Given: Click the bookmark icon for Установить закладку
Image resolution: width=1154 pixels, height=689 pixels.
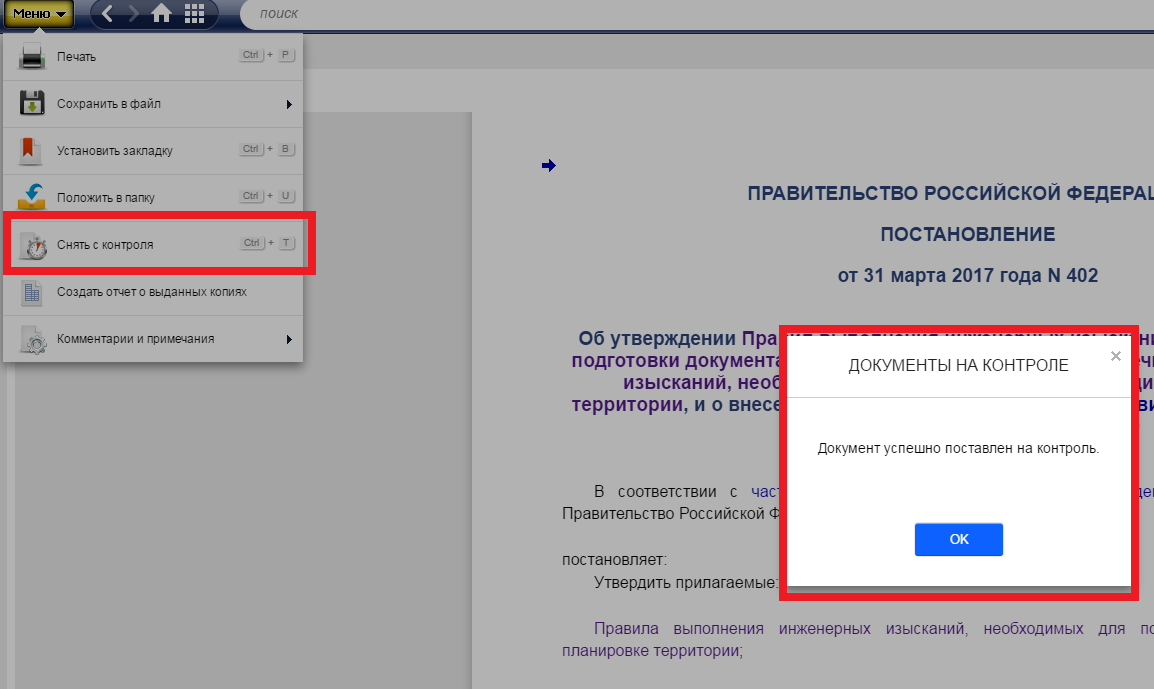Looking at the screenshot, I should click(32, 151).
